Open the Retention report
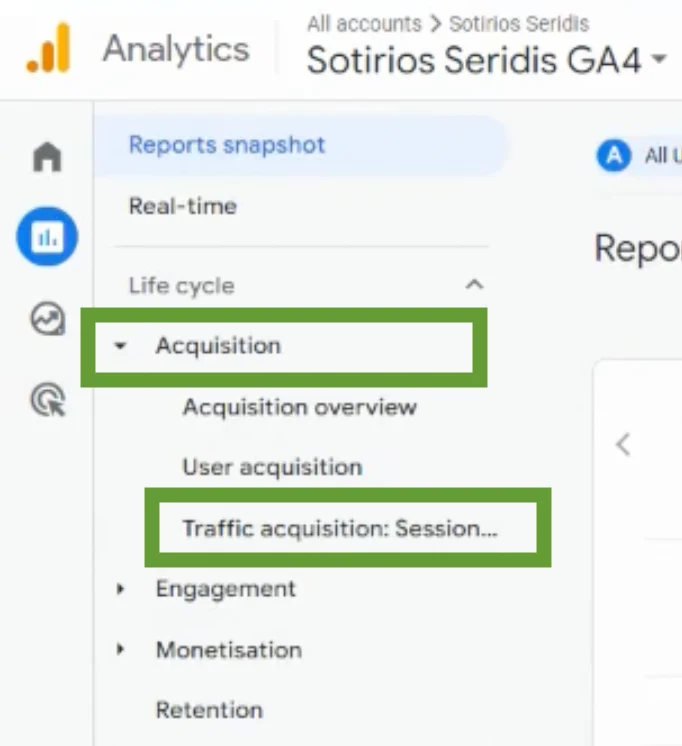The height and width of the screenshot is (746, 682). 209,710
